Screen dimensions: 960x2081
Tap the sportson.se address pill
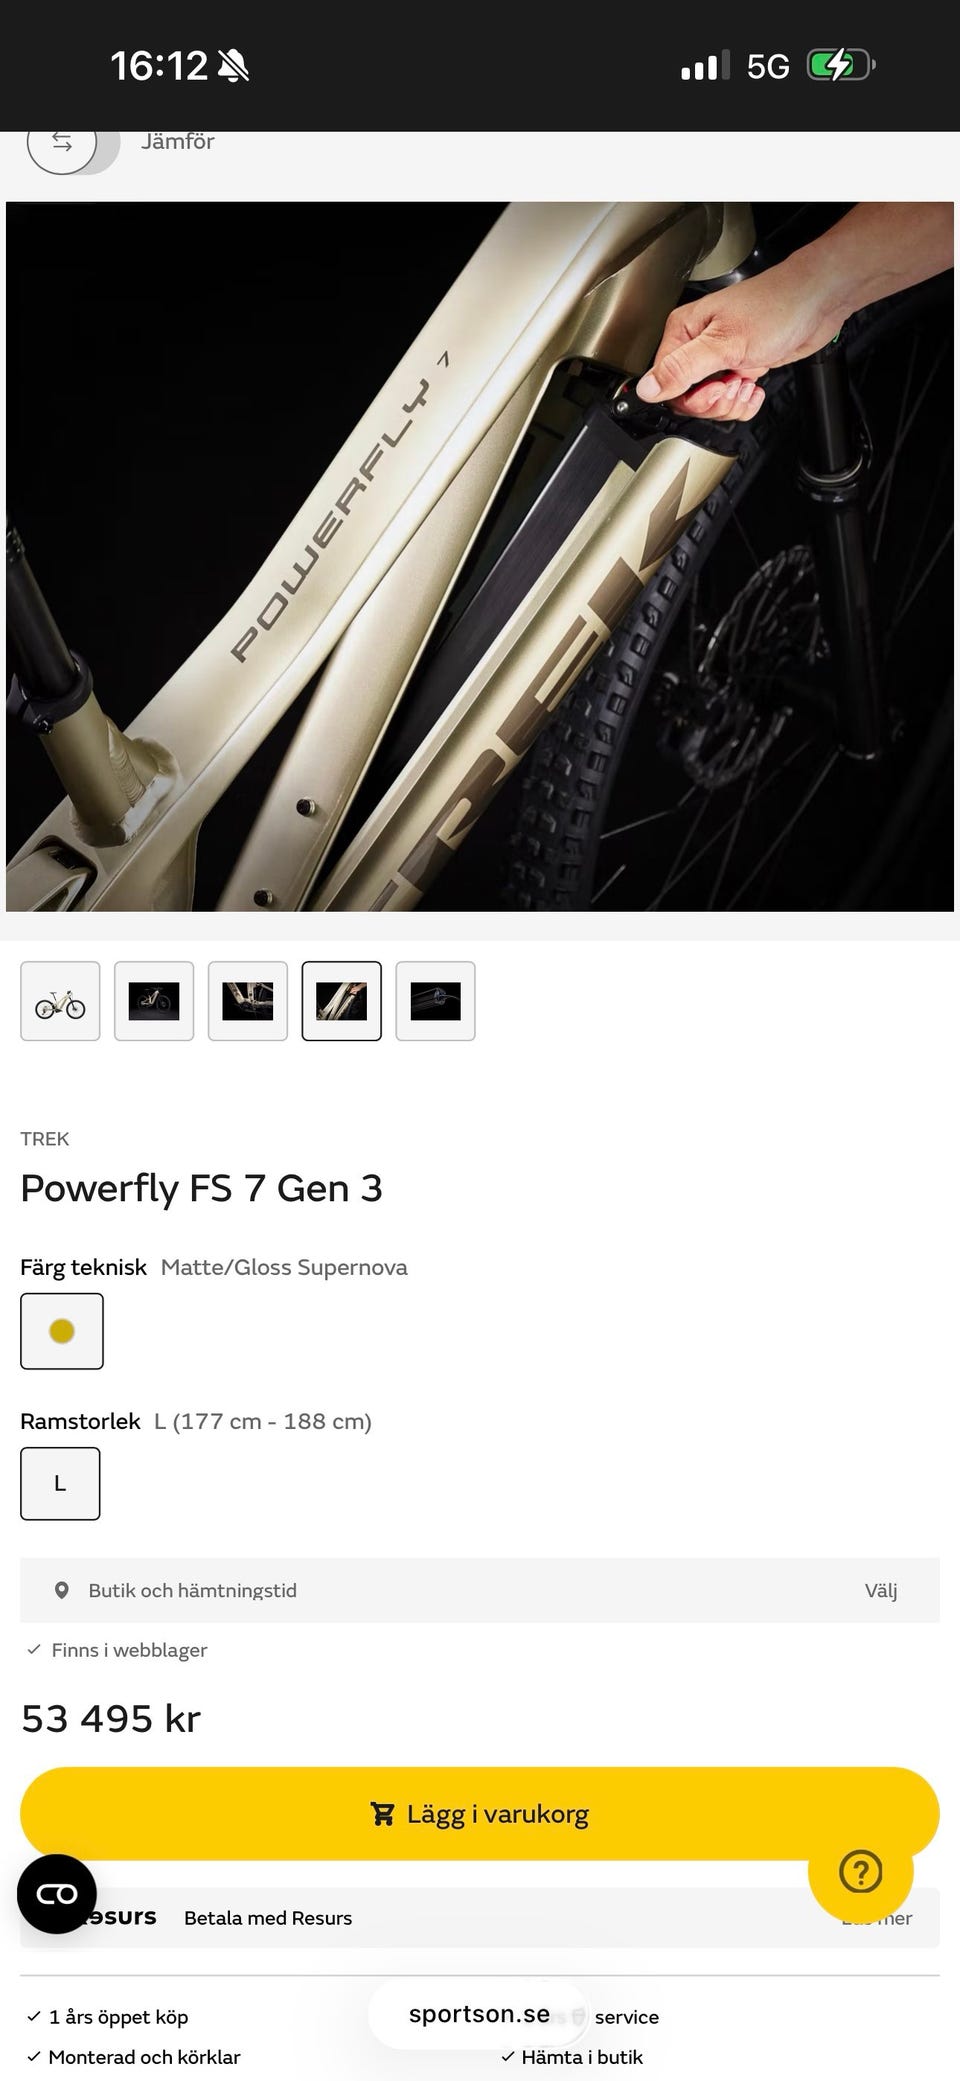click(x=479, y=2014)
